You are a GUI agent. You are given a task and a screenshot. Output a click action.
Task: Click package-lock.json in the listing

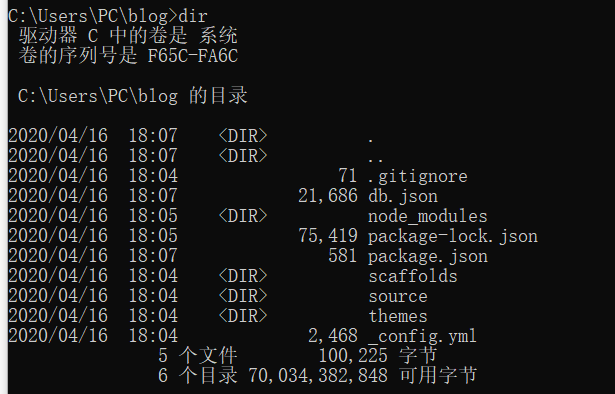453,236
